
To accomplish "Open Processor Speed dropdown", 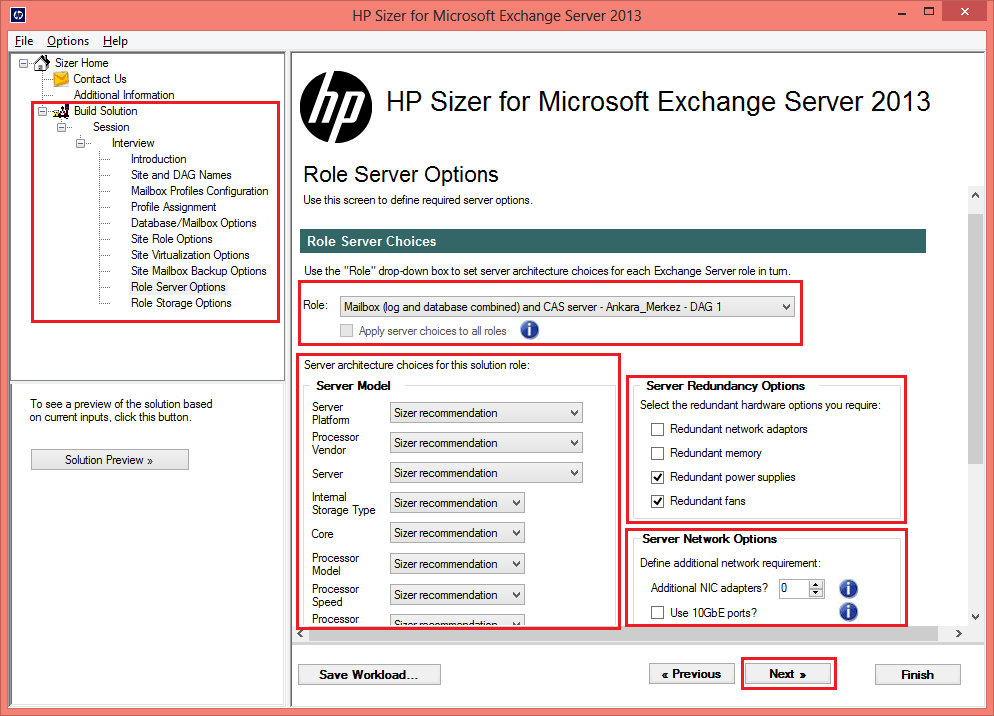I will (457, 595).
